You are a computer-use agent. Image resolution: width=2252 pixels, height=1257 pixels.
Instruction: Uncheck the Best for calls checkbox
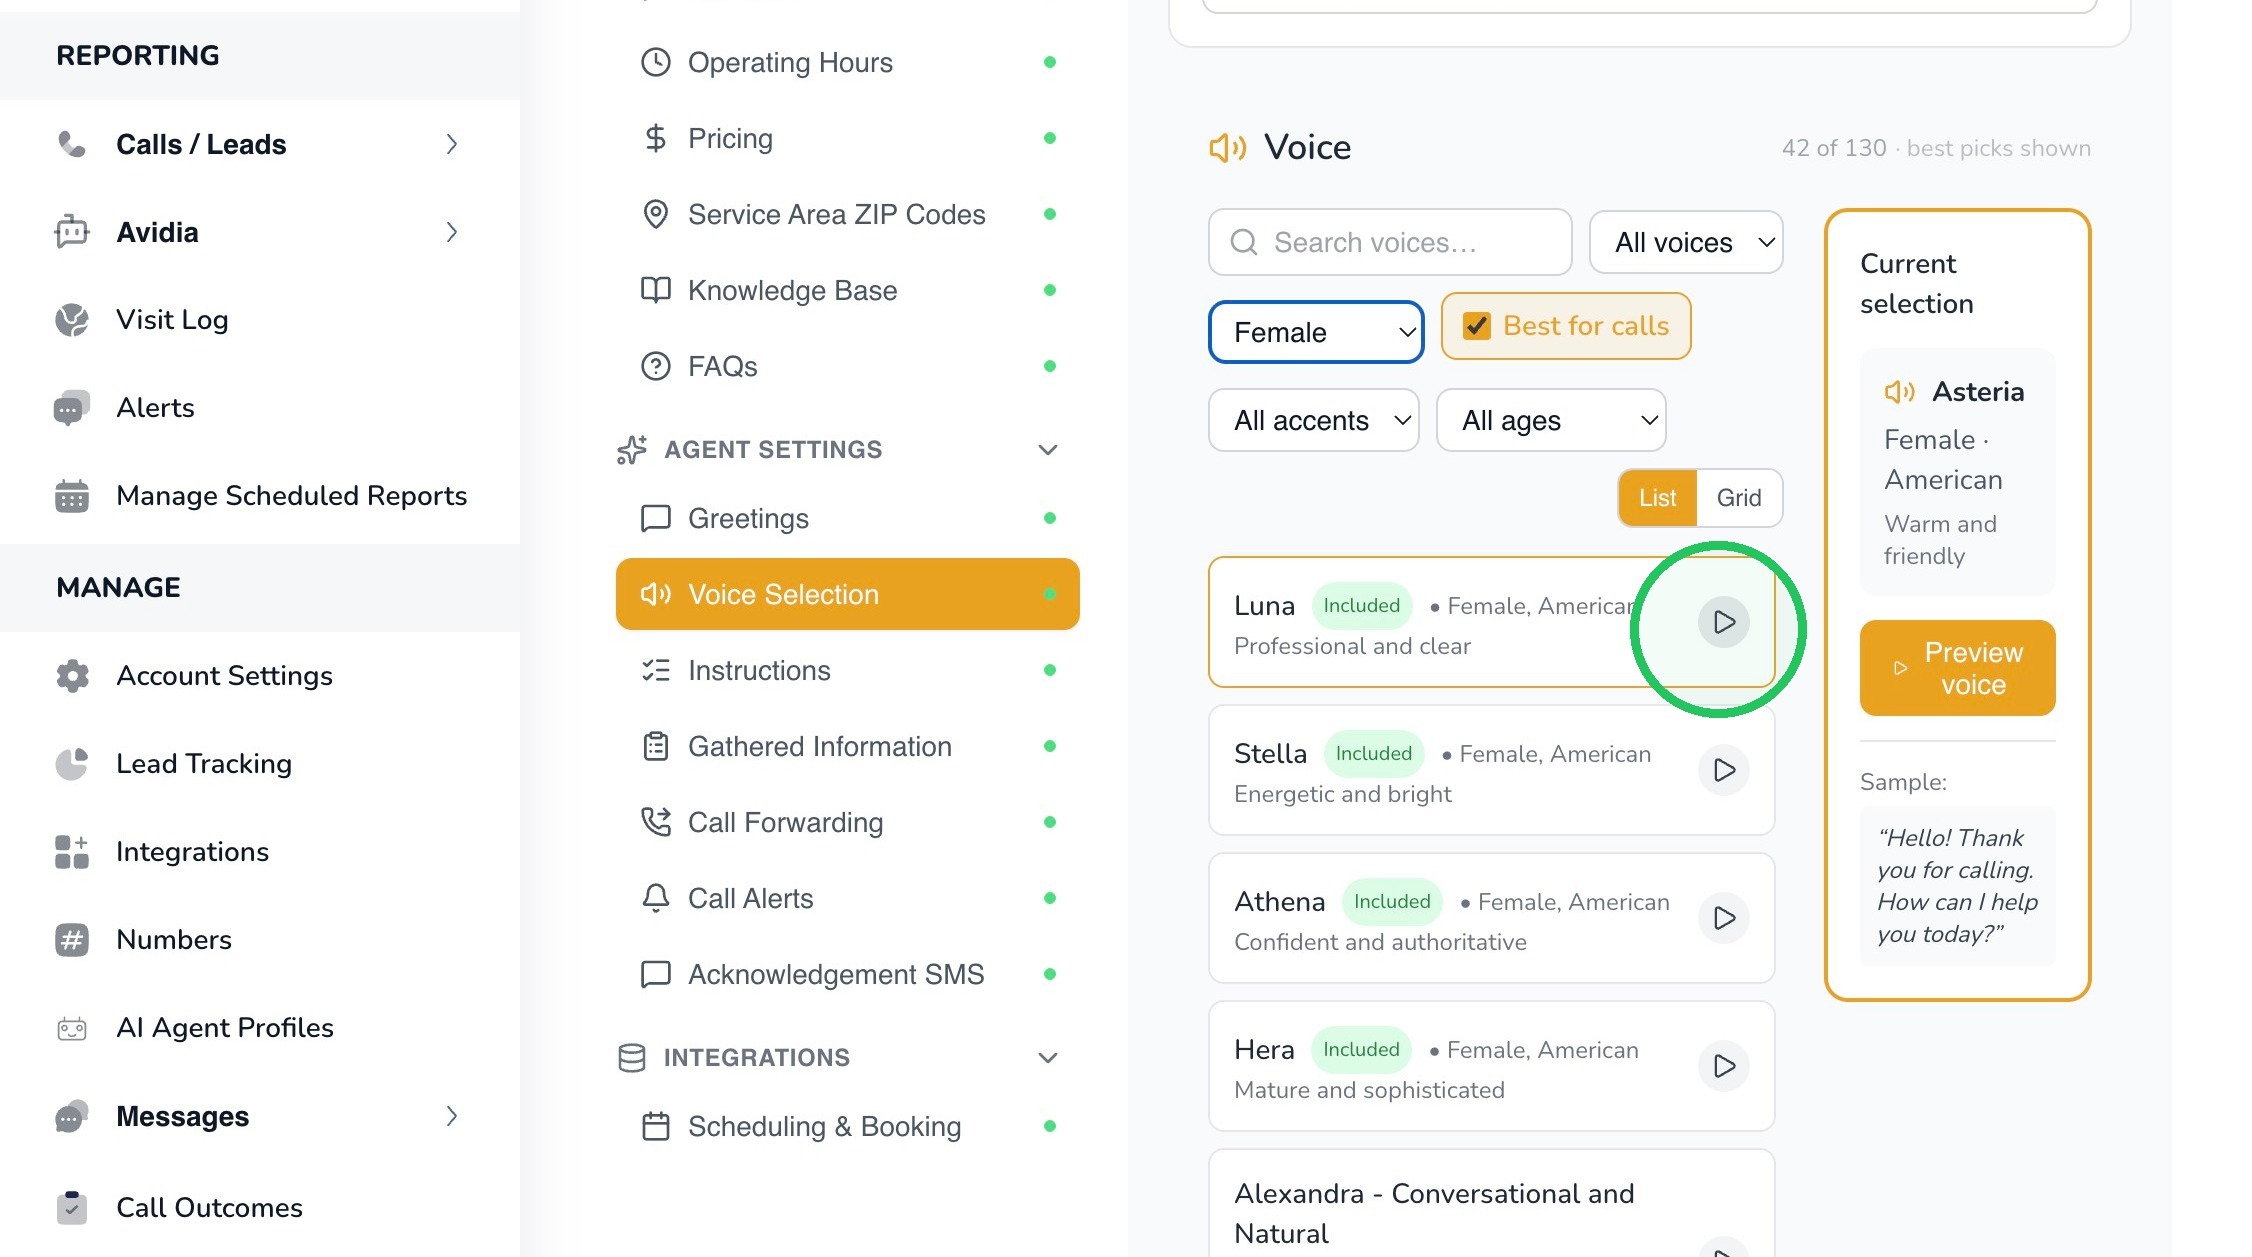(x=1476, y=326)
